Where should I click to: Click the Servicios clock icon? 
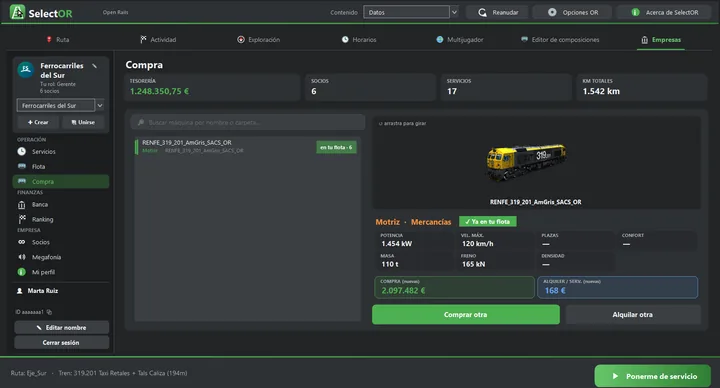(22, 151)
